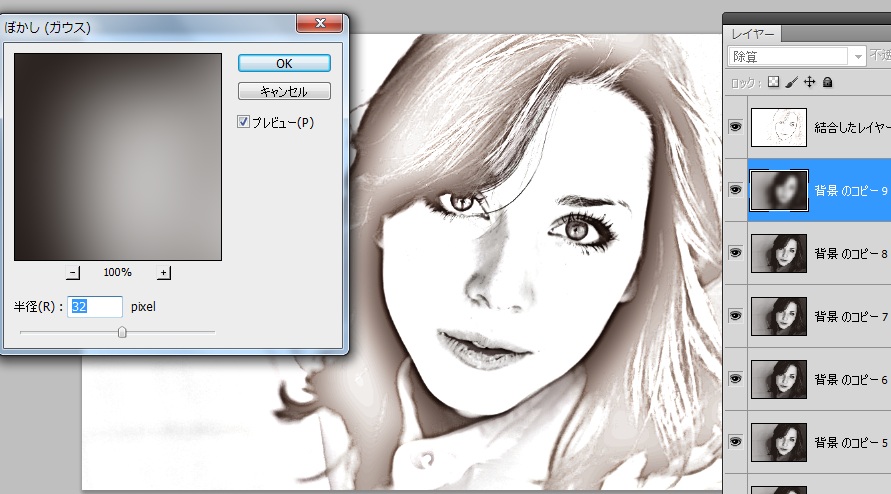Click the キャンセル button

click(x=284, y=91)
